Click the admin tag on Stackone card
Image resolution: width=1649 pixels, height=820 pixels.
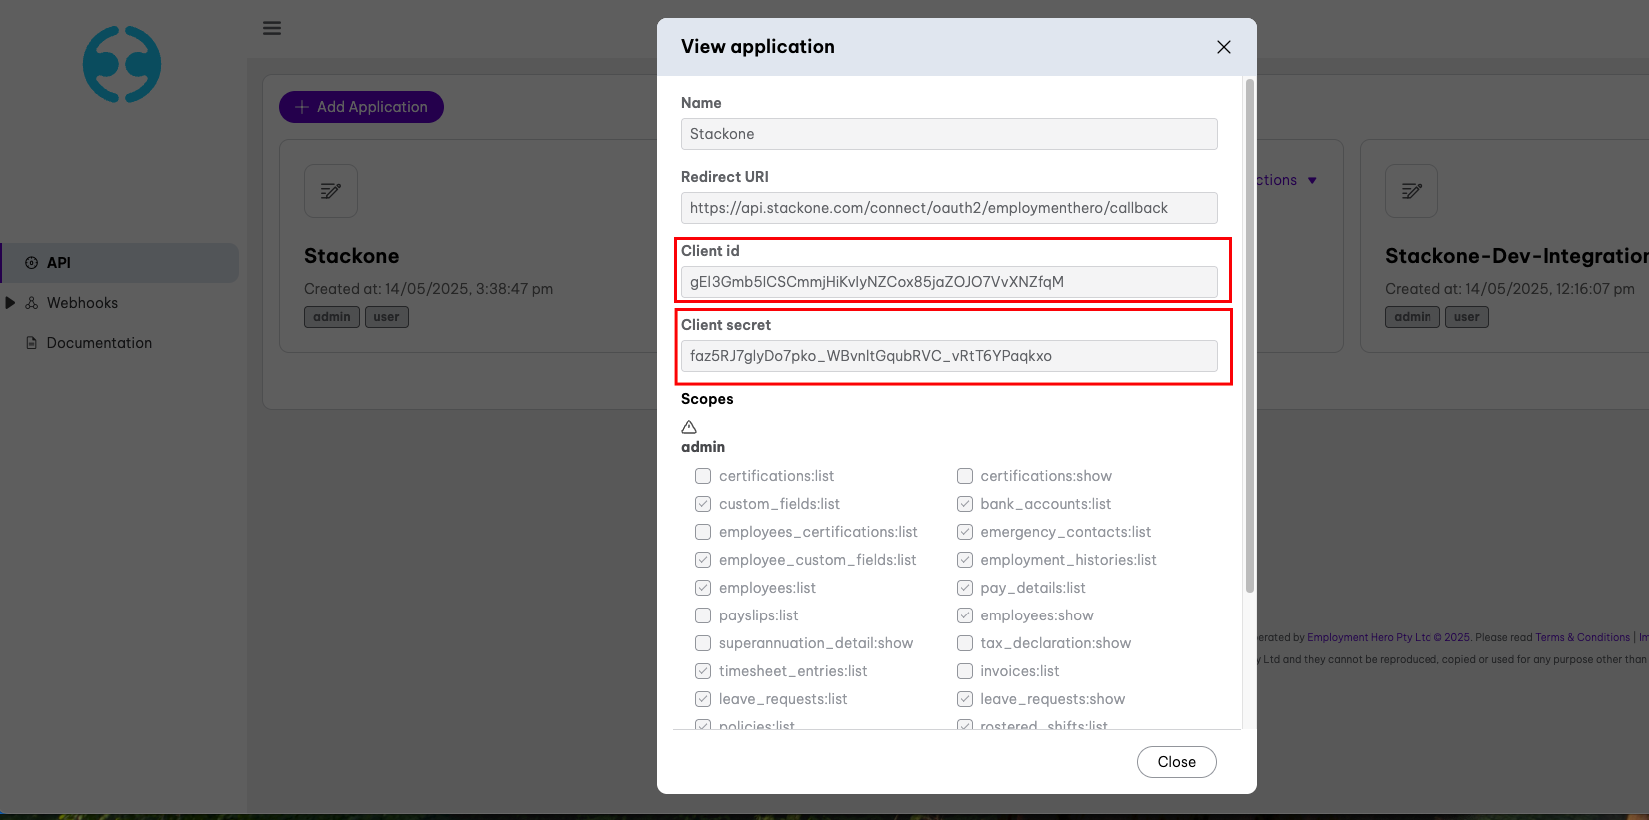click(x=332, y=317)
